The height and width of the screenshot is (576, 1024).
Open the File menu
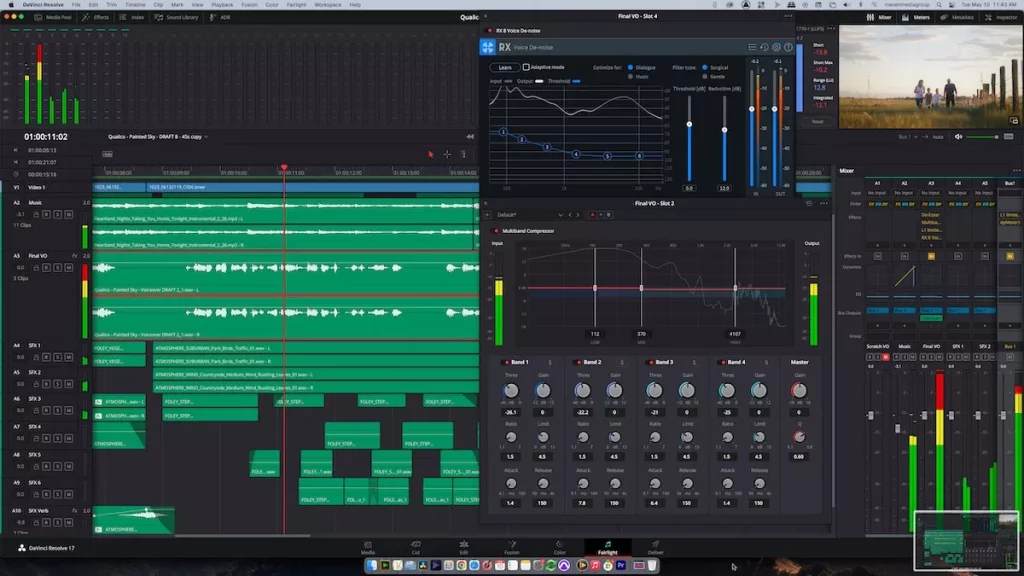coord(76,5)
